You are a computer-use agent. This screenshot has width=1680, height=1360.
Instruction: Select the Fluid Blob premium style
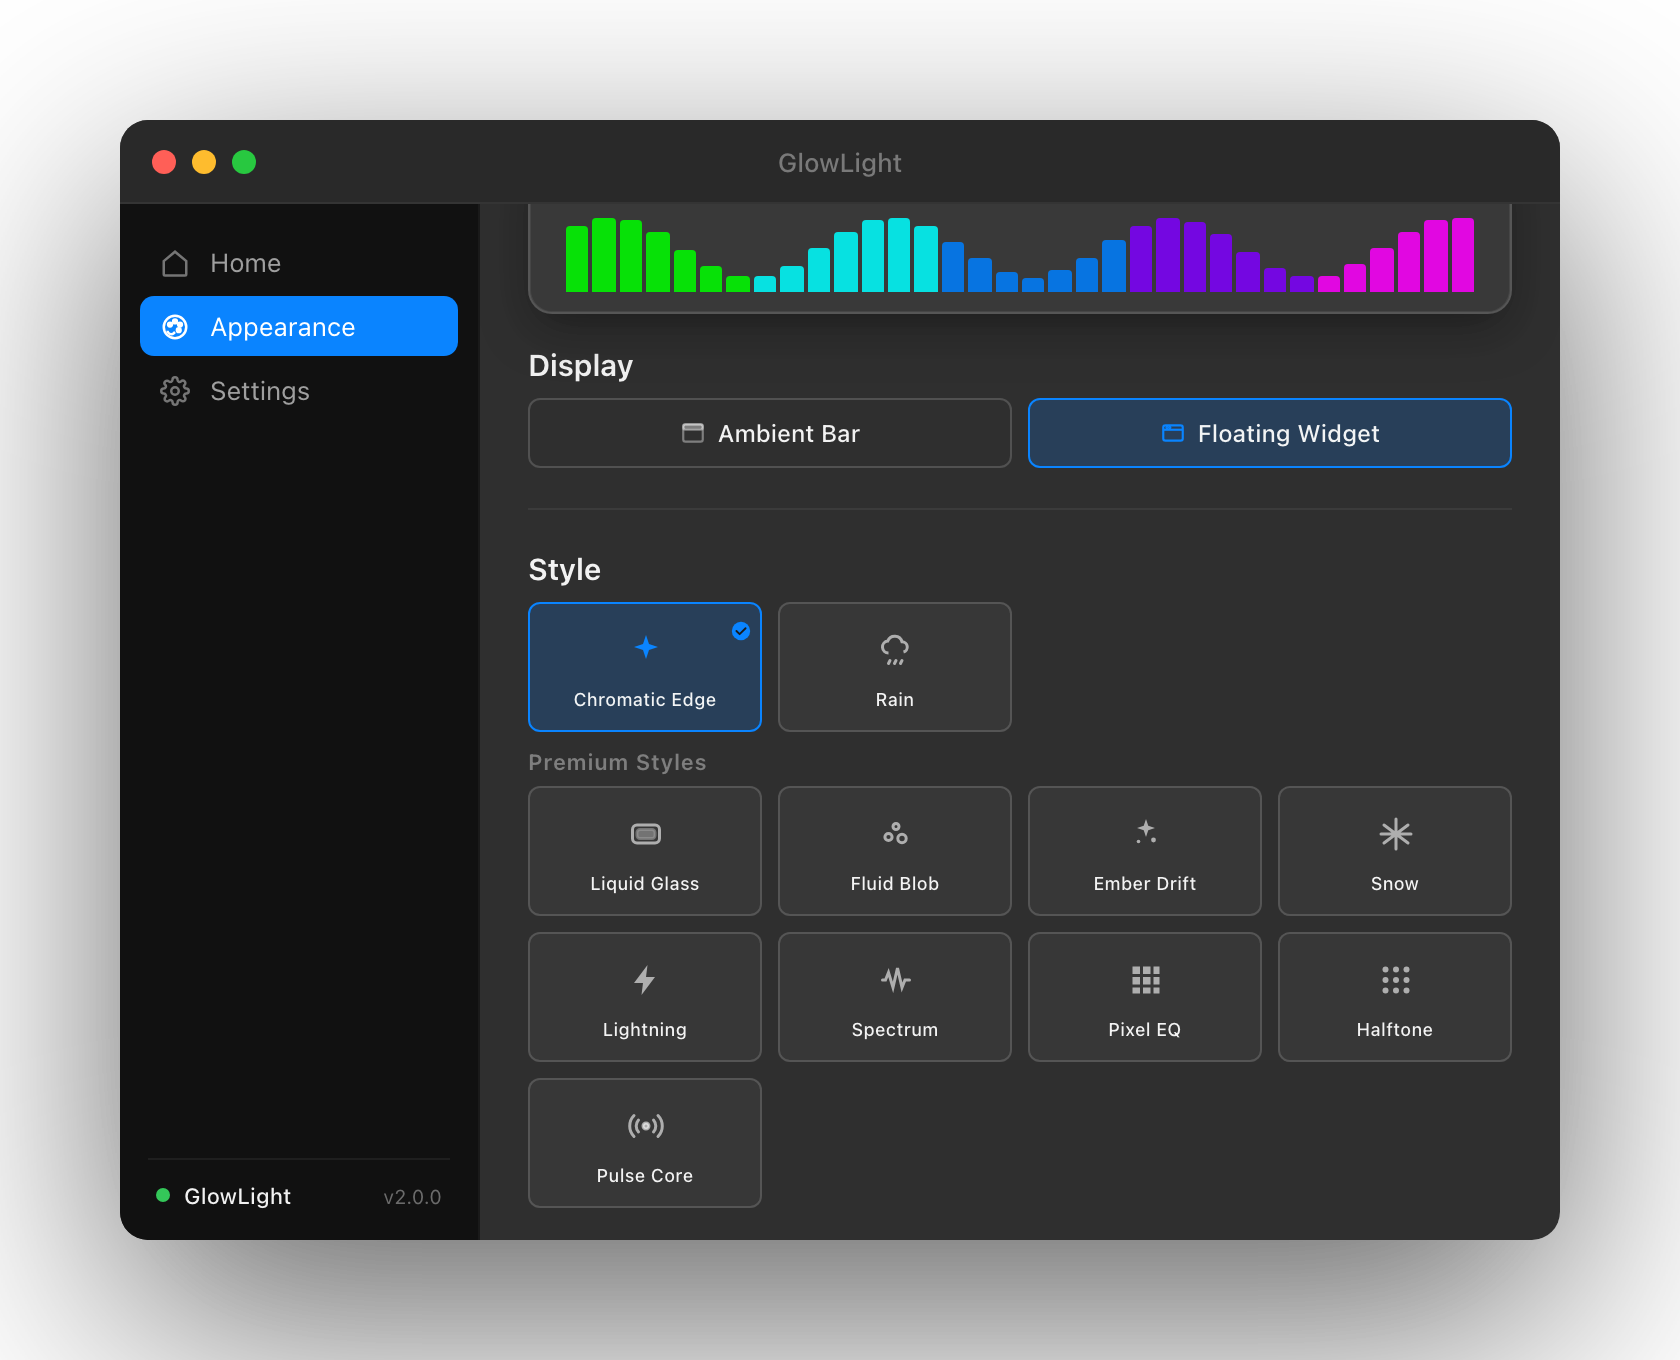coord(895,851)
